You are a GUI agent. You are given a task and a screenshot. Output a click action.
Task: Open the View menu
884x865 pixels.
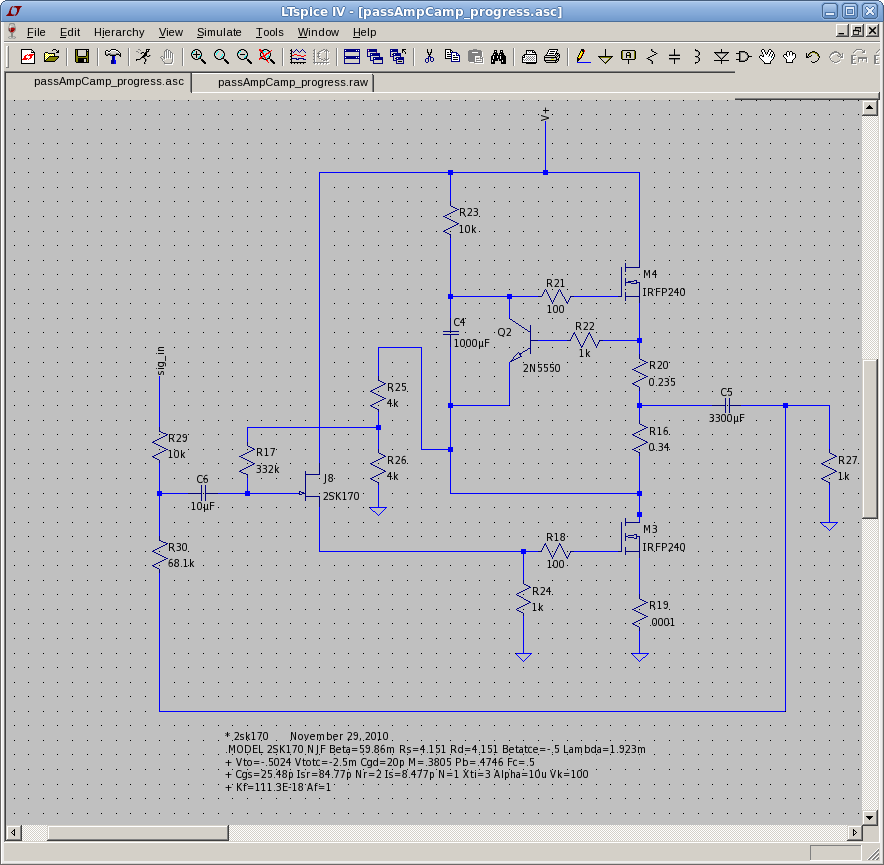170,32
